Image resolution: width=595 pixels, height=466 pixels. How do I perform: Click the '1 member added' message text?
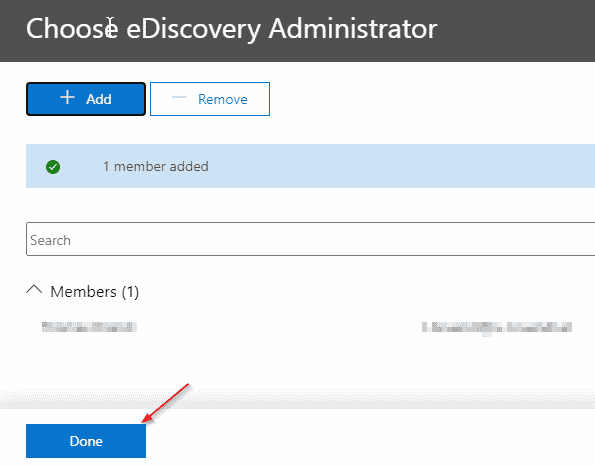(156, 166)
